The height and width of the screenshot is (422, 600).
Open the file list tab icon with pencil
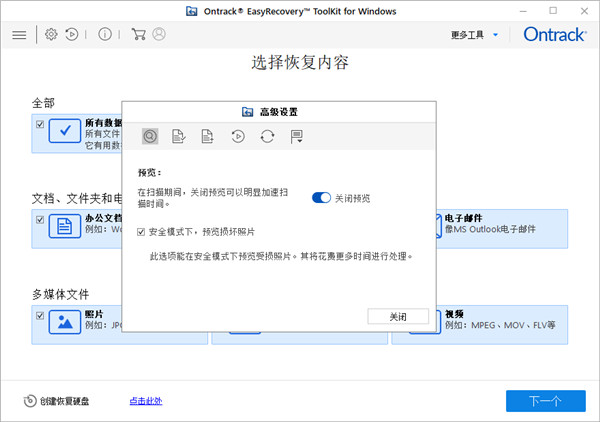click(178, 136)
